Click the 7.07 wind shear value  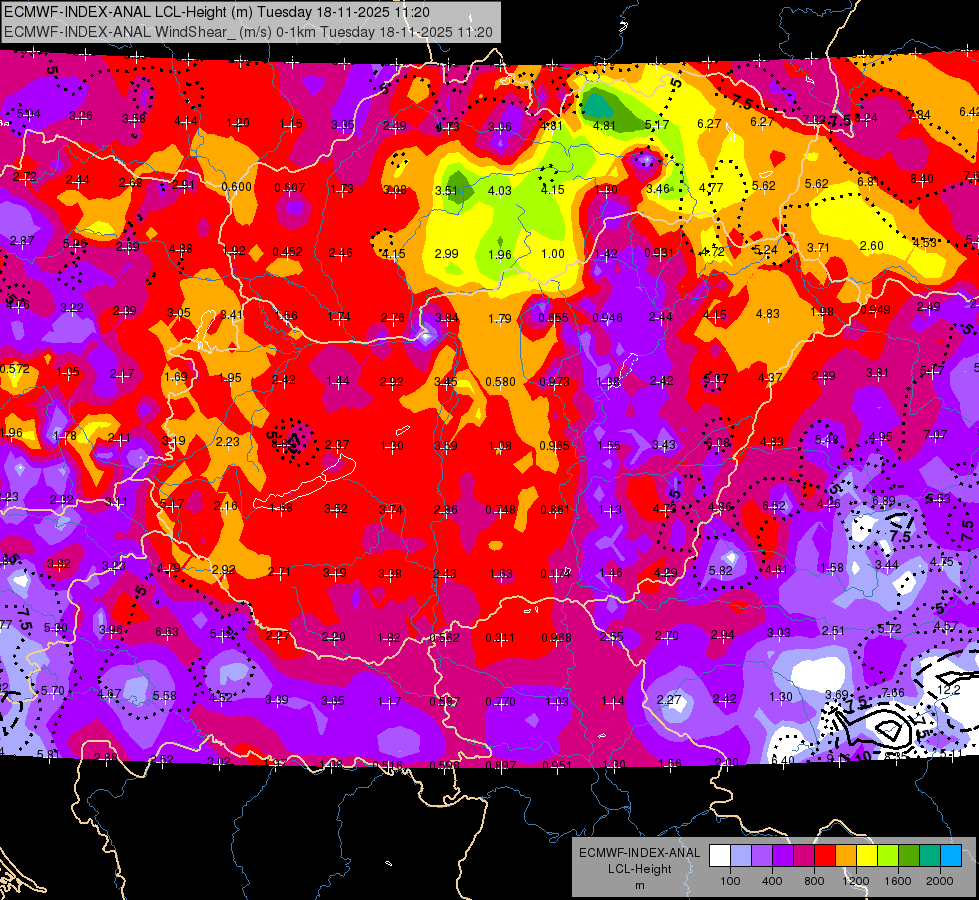pyautogui.click(x=935, y=434)
